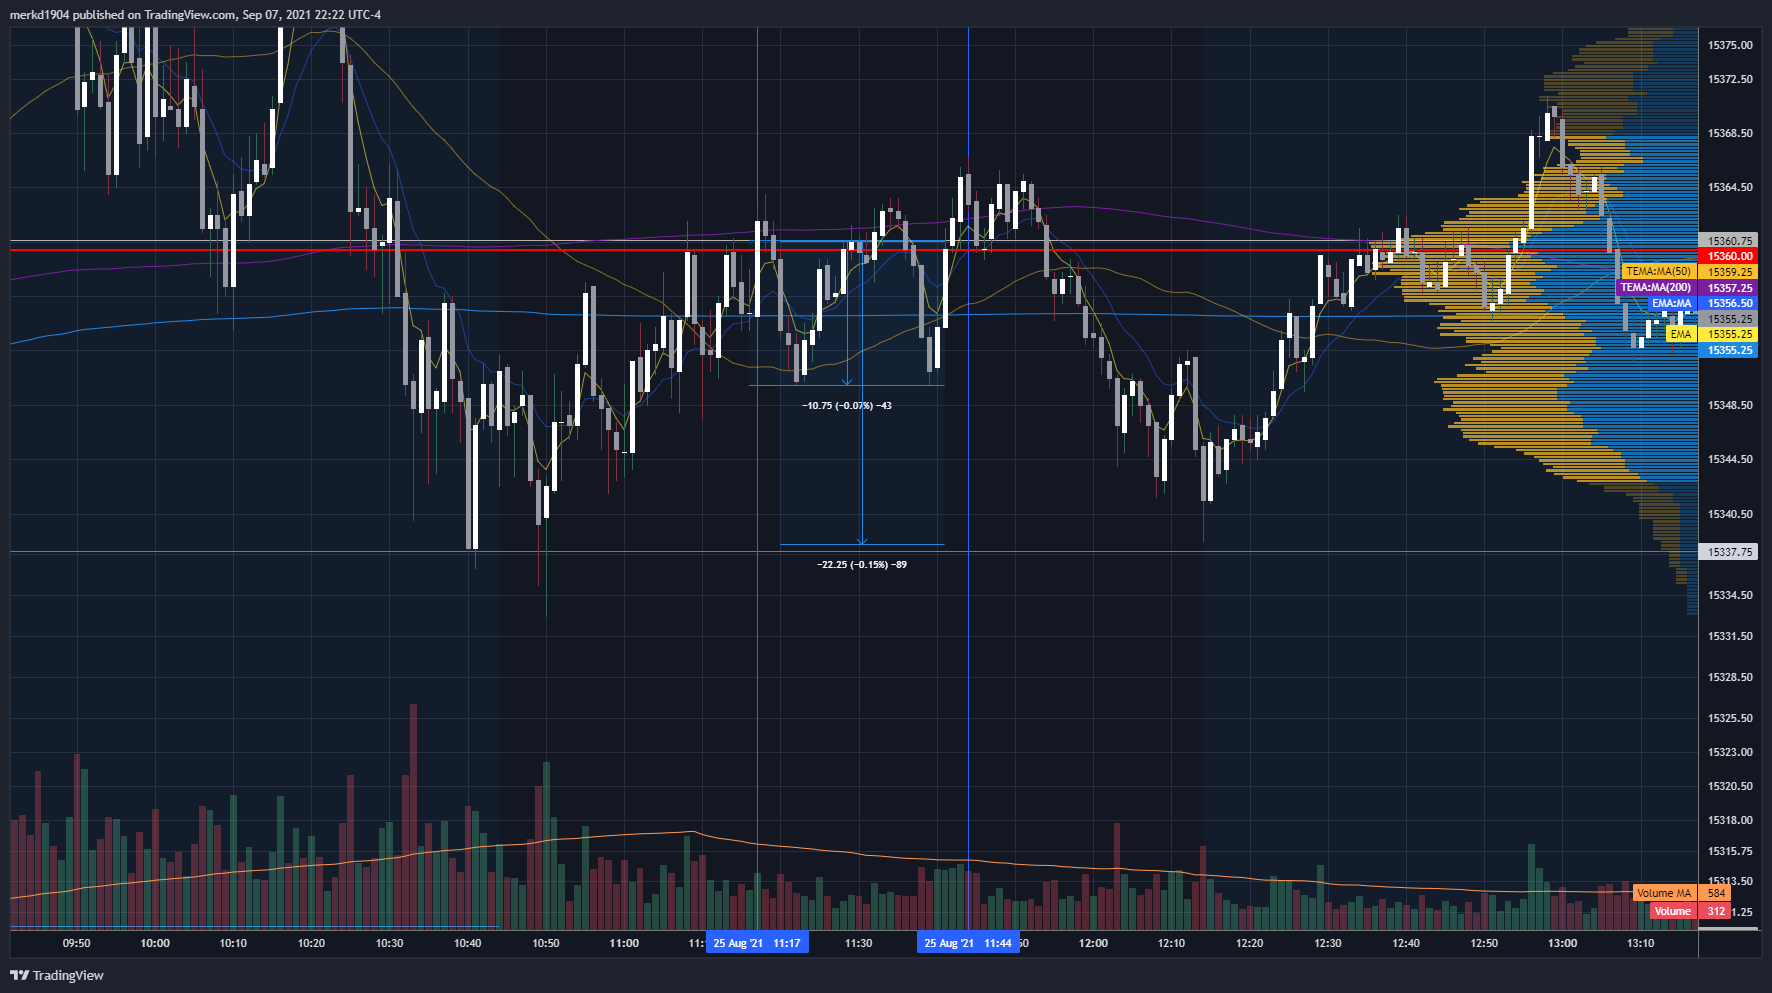1772x993 pixels.
Task: Select the blue EMA:MA indicator label
Action: (1671, 303)
